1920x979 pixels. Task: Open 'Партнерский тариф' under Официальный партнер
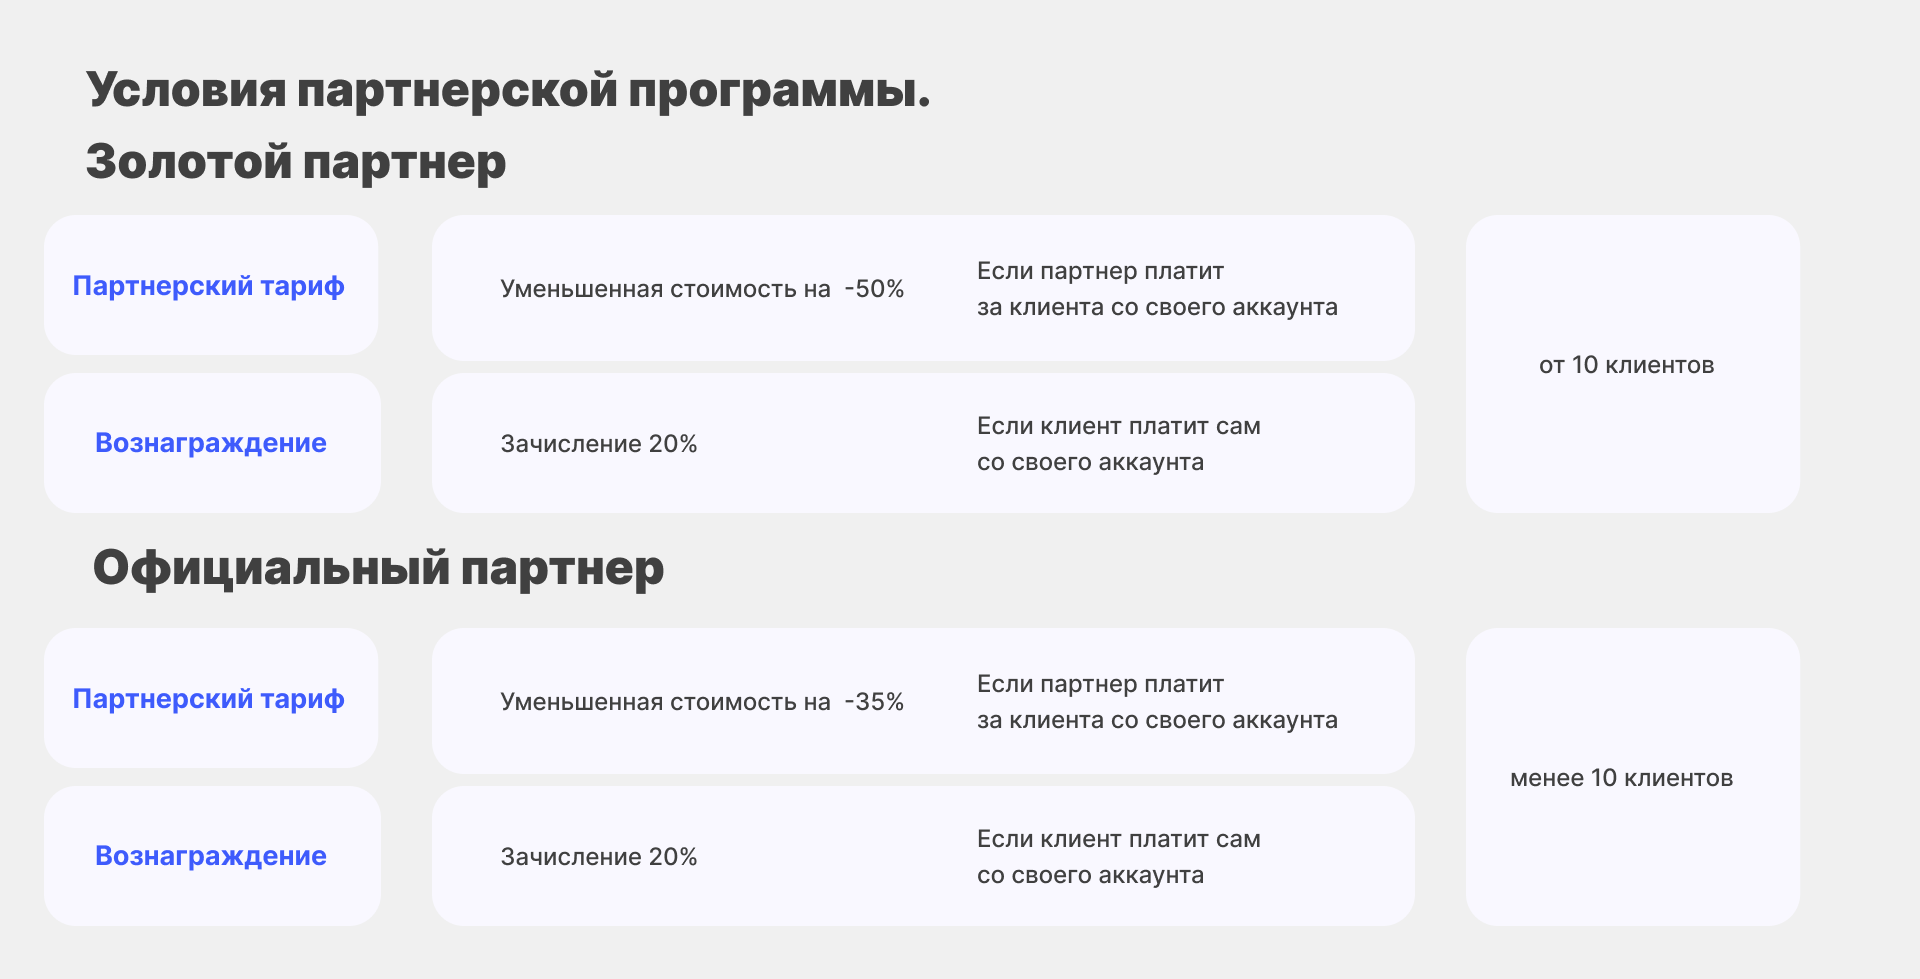pos(209,699)
